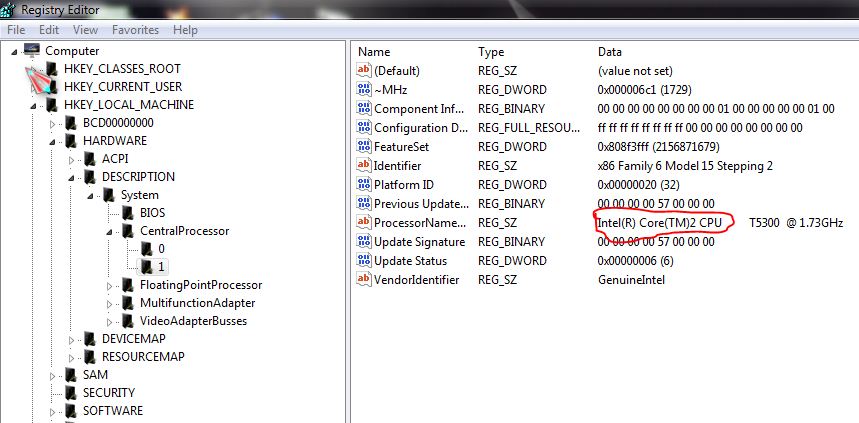Select the Platform ID value entry
Viewport: 859px width, 423px height.
[x=404, y=185]
